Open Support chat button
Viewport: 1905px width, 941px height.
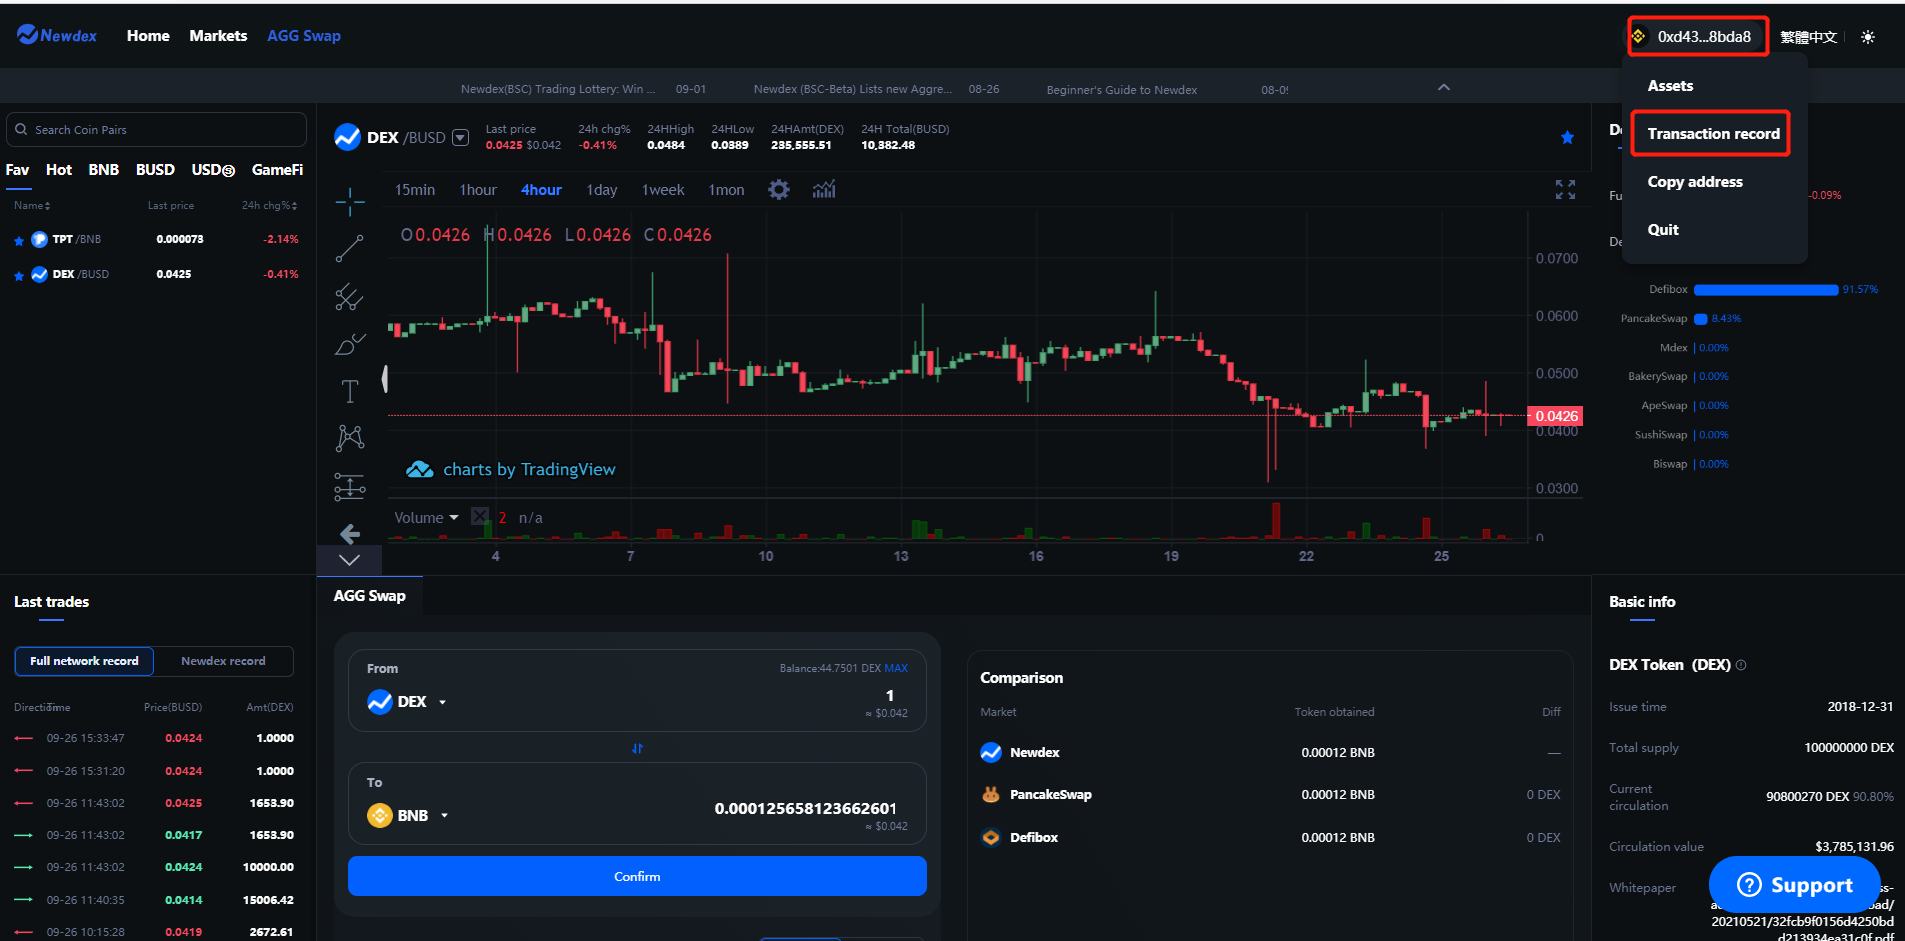[x=1795, y=885]
